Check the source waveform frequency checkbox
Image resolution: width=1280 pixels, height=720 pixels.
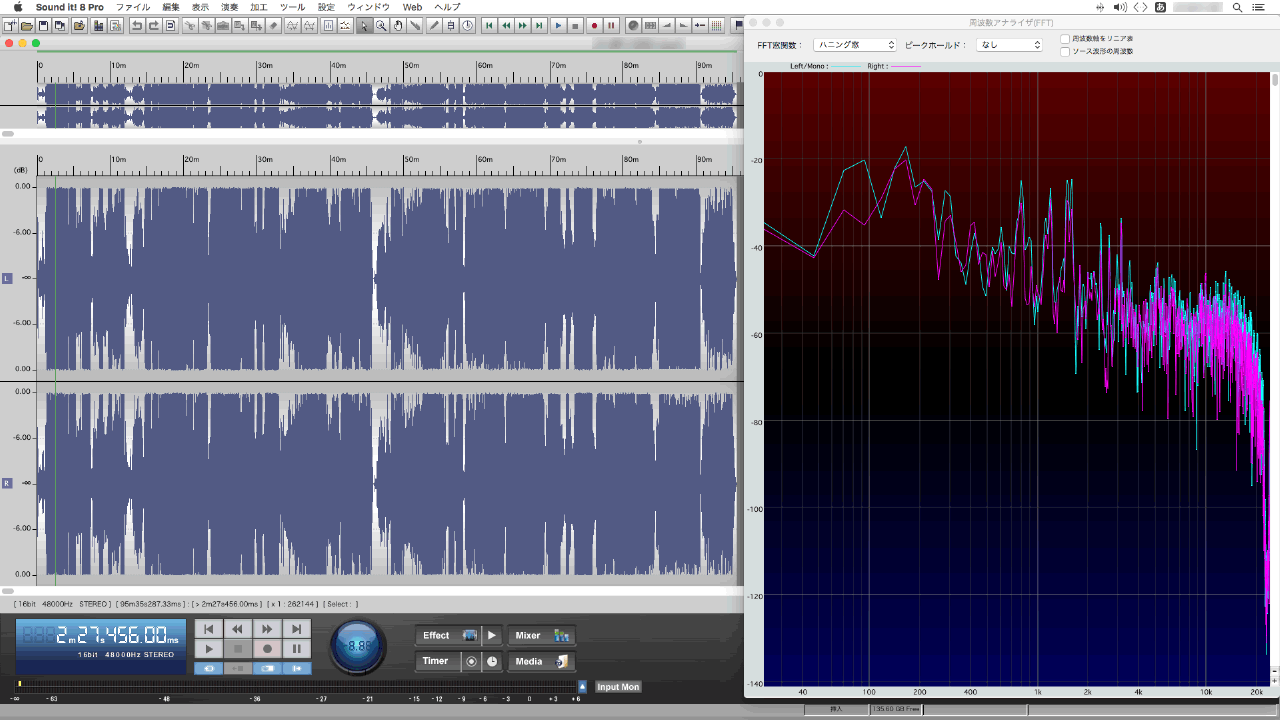click(1066, 51)
